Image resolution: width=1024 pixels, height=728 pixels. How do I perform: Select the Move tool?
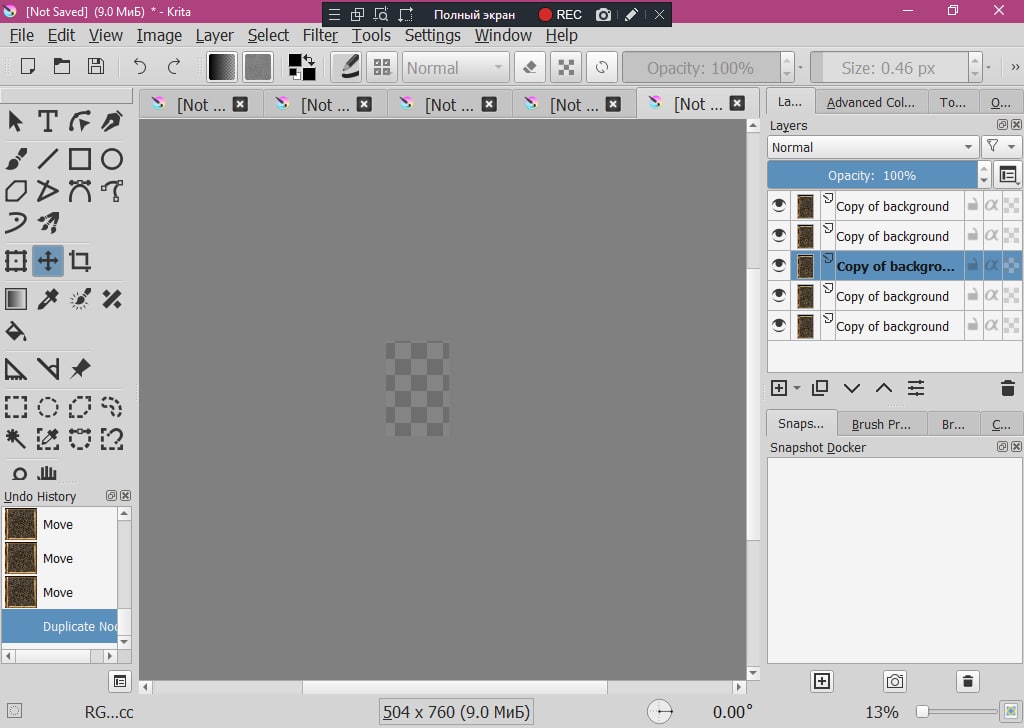(48, 261)
